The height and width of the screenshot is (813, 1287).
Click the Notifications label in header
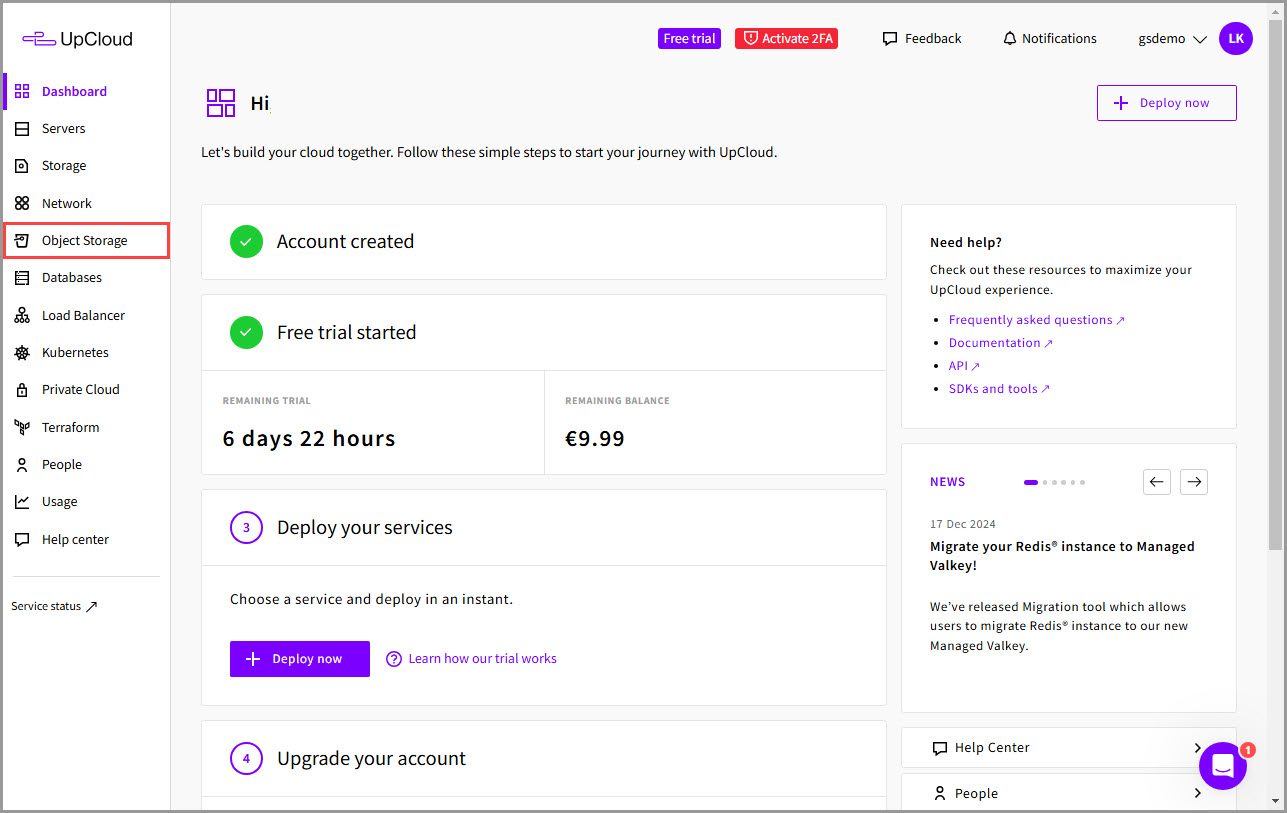click(x=1059, y=39)
